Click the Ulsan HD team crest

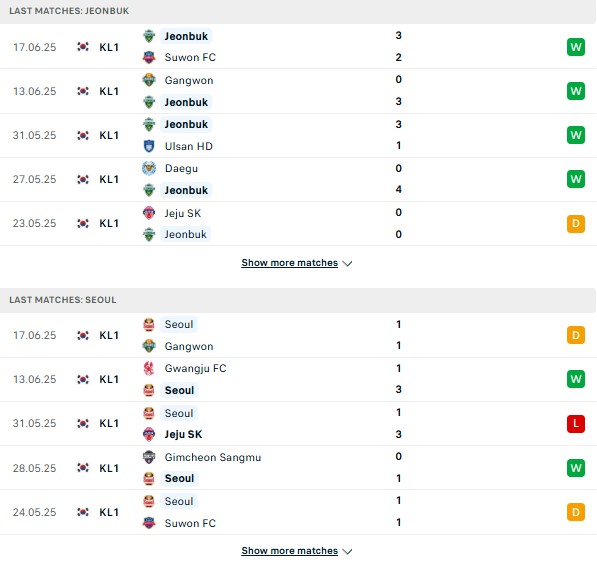tap(149, 146)
